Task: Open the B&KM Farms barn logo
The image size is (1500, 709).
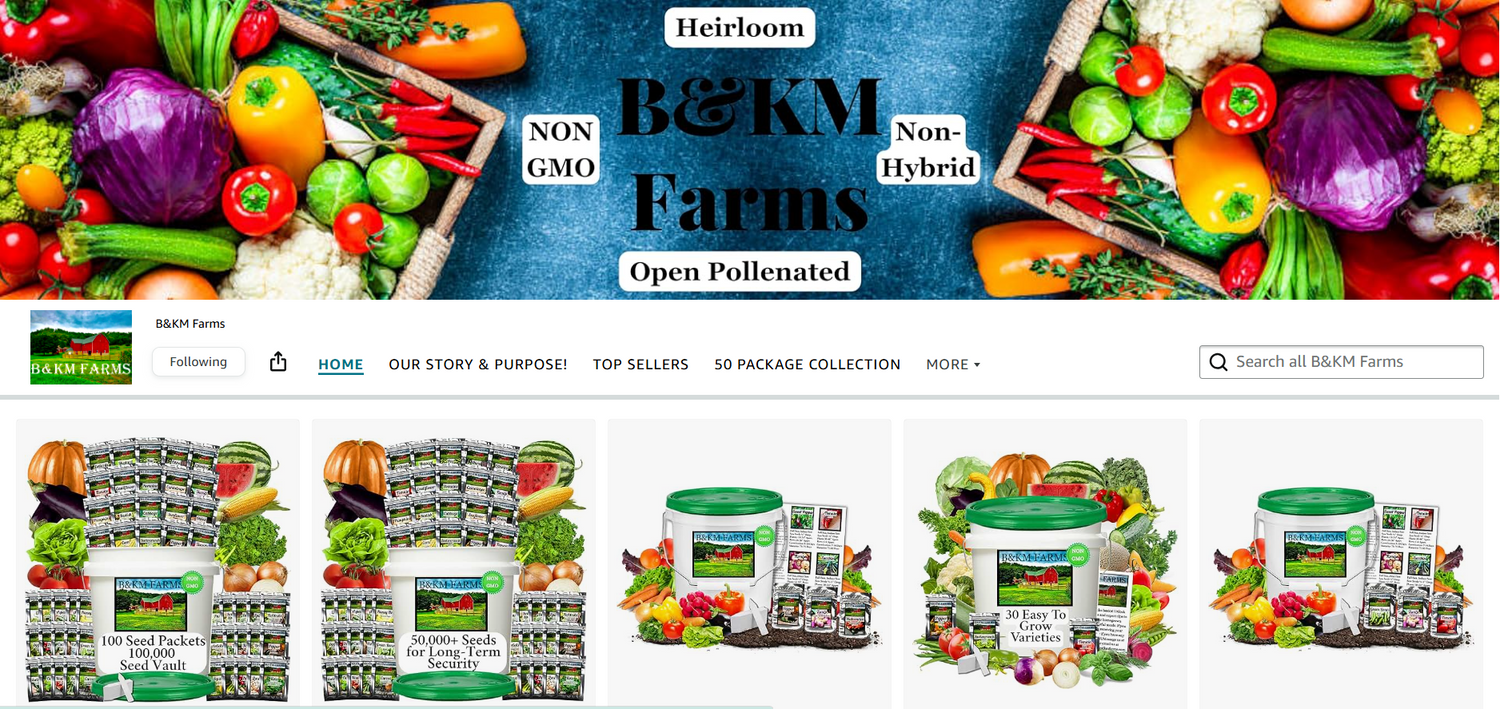Action: [x=81, y=347]
